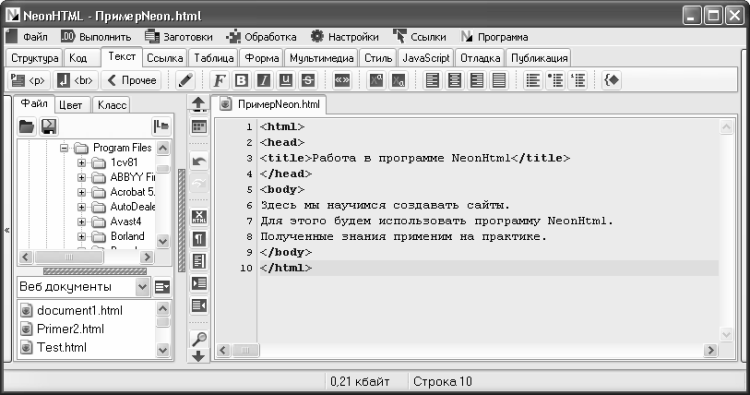Image resolution: width=750 pixels, height=395 pixels.
Task: Open the Веб документы dropdown
Action: tap(142, 287)
